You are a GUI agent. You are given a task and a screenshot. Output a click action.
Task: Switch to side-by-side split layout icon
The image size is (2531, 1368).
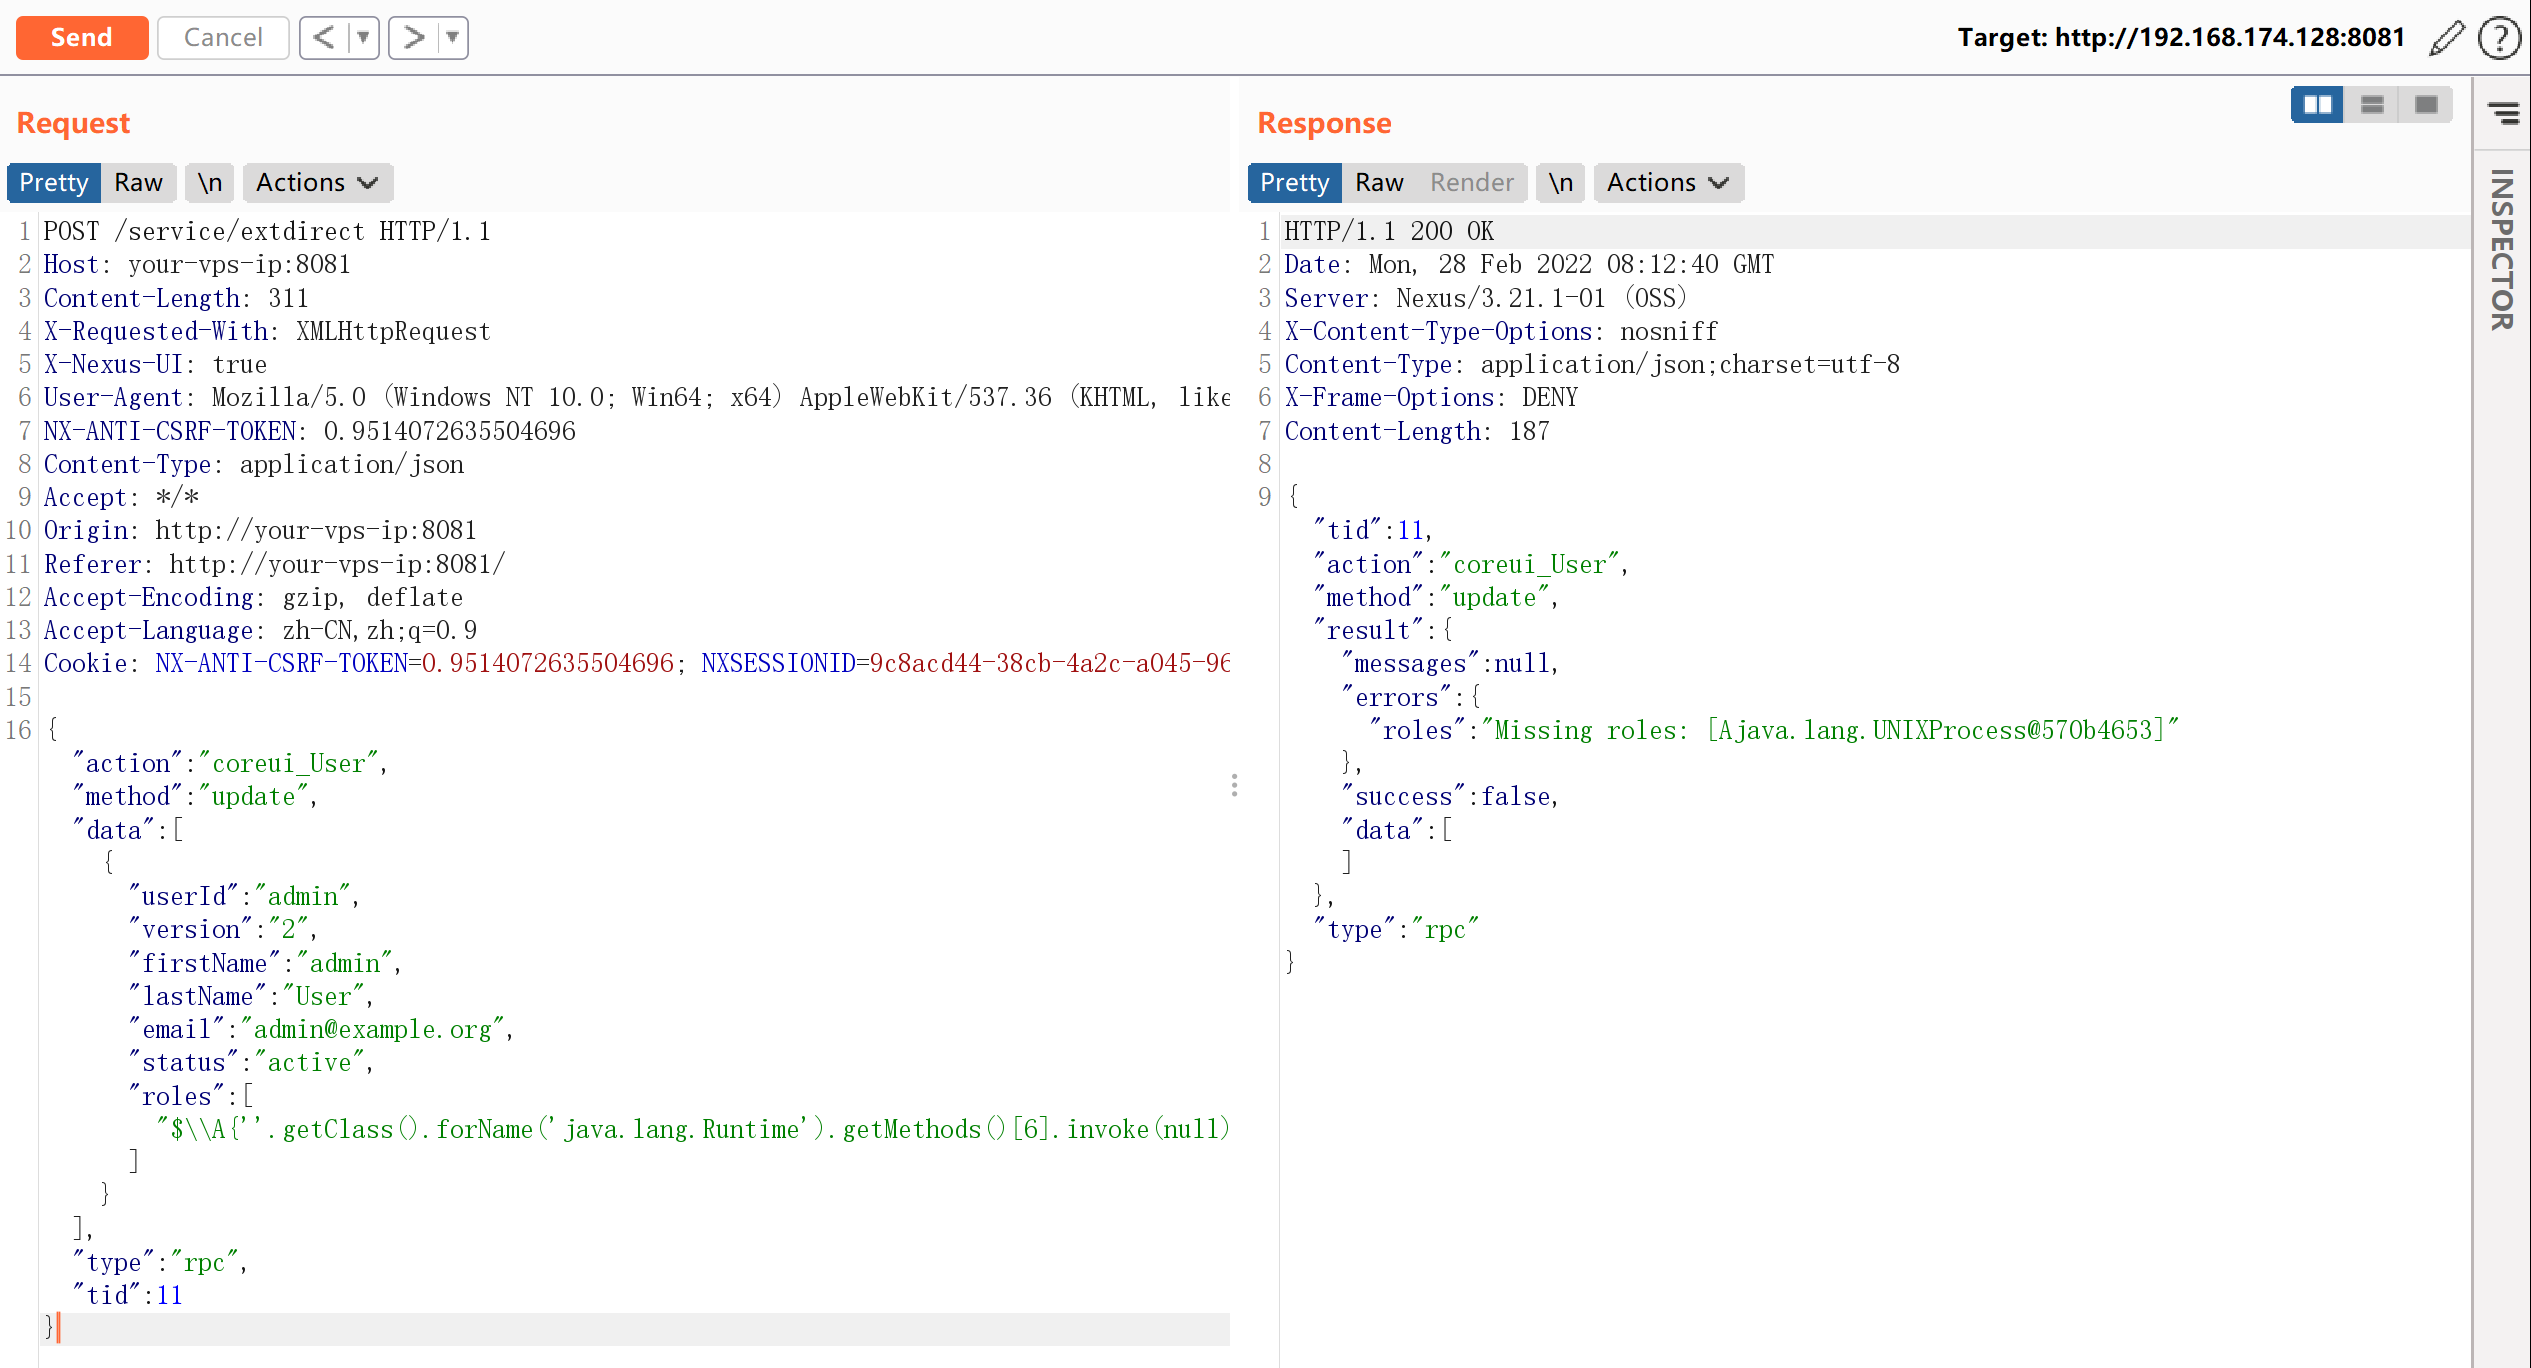(2317, 105)
